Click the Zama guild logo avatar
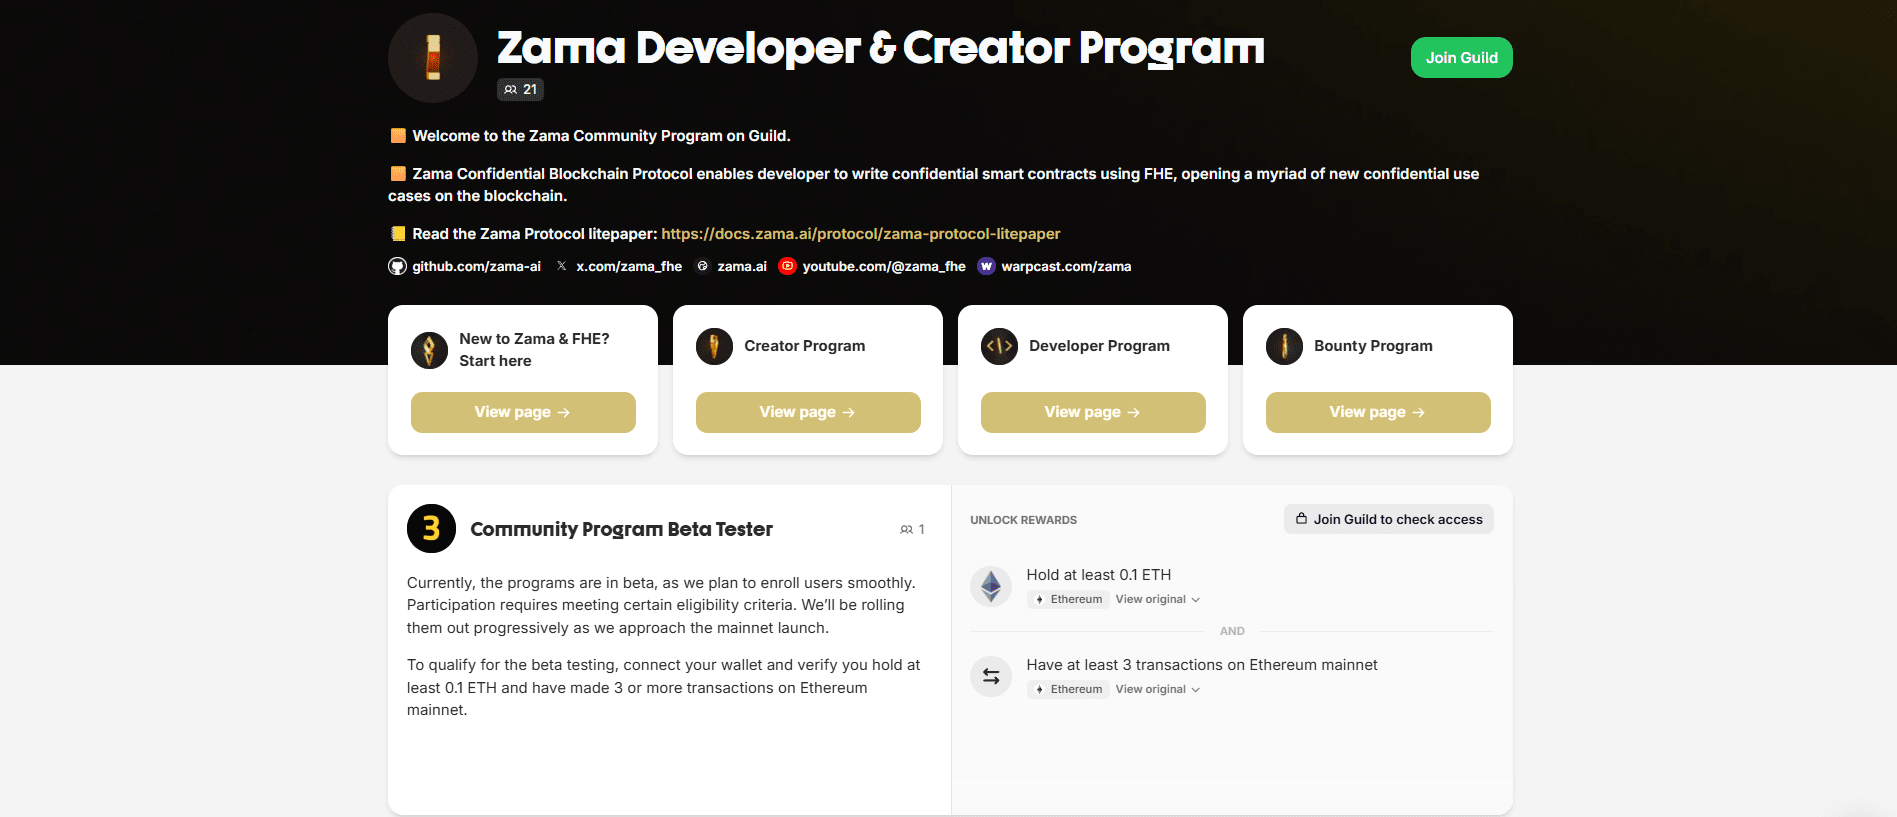This screenshot has width=1897, height=817. (x=432, y=58)
